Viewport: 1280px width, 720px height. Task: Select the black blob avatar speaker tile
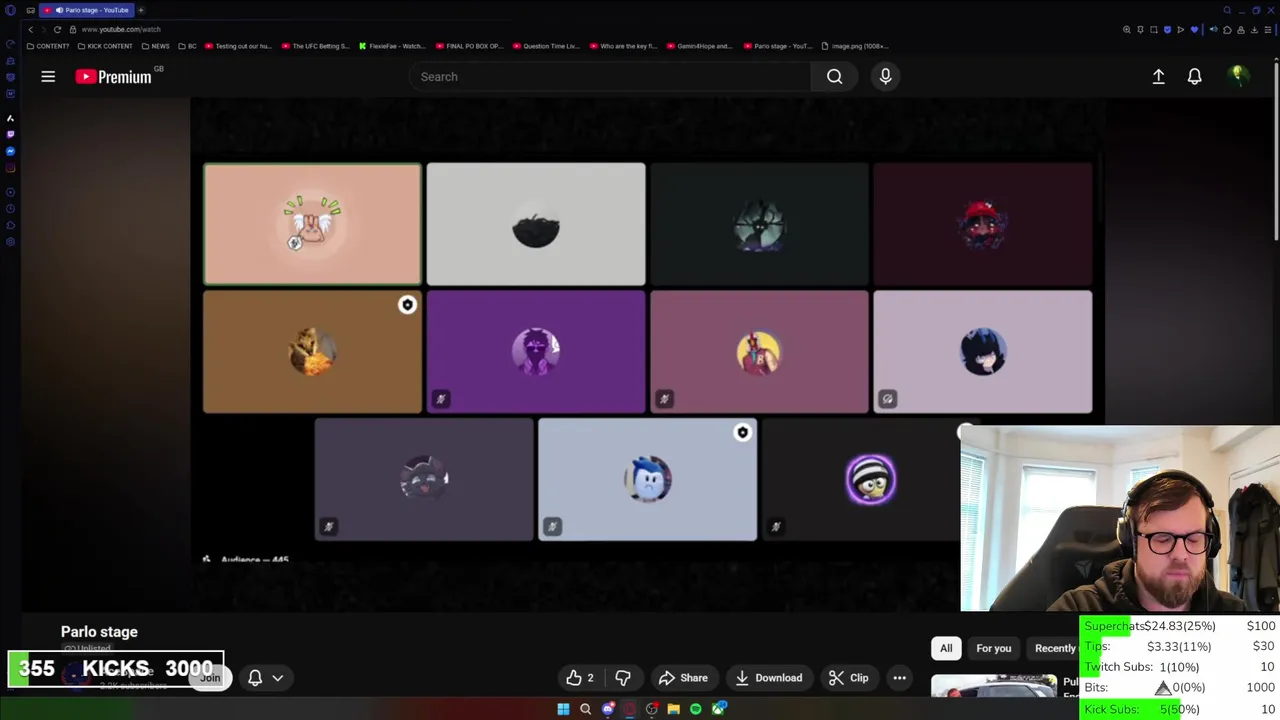coord(536,224)
